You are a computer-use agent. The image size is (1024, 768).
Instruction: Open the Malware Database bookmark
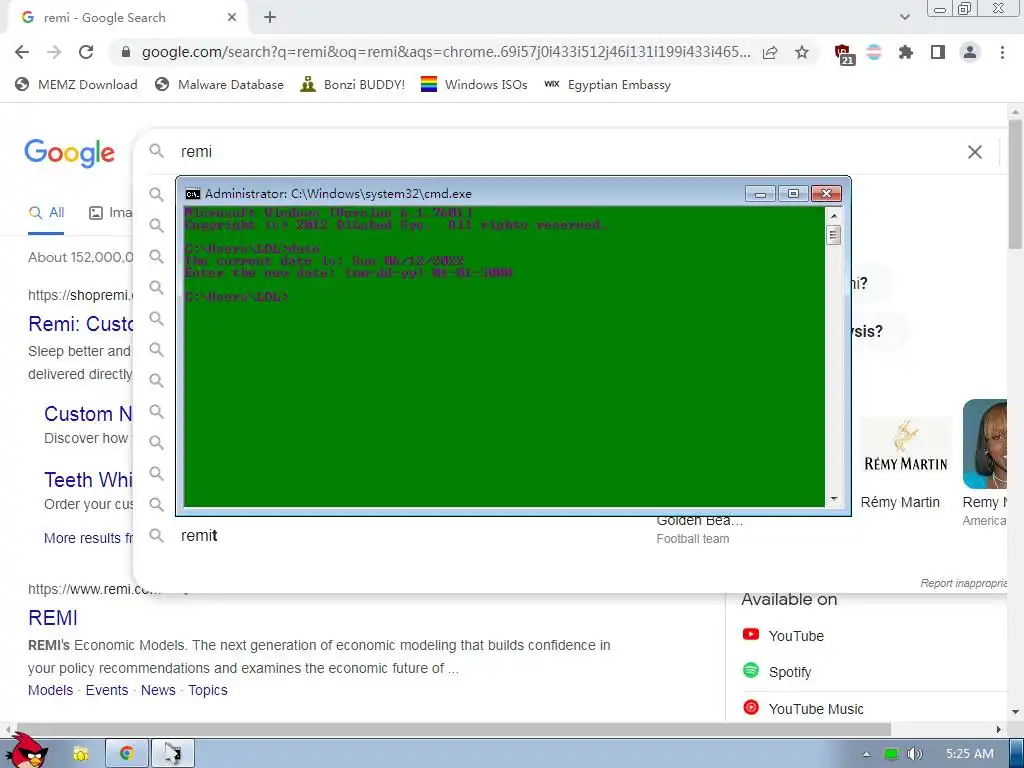pyautogui.click(x=219, y=84)
